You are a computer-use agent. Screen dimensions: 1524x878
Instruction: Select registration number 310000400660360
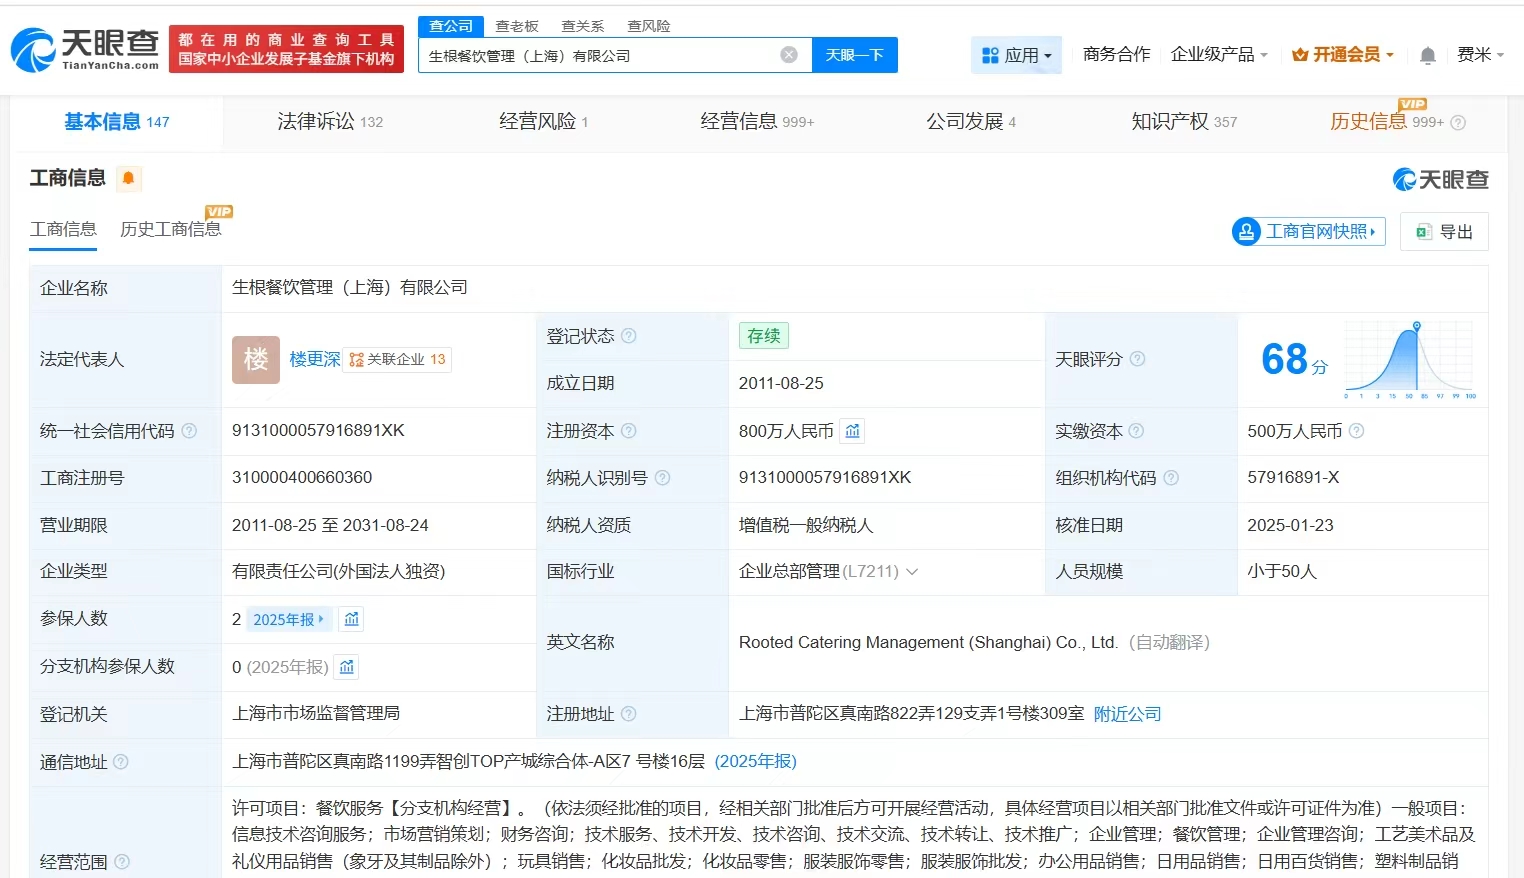(x=302, y=477)
